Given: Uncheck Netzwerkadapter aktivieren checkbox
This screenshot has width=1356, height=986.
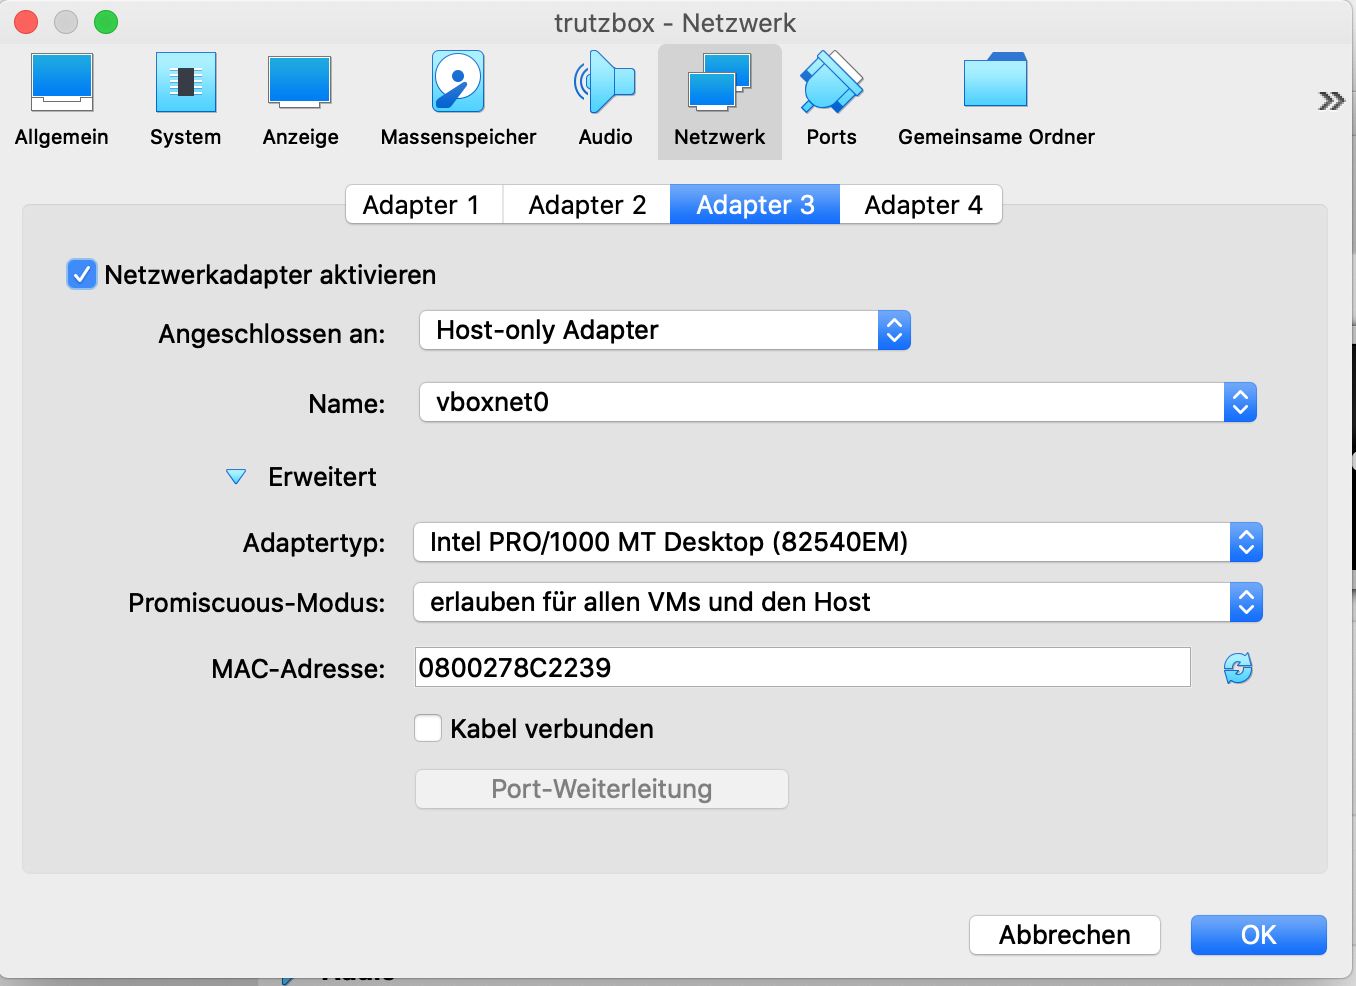Looking at the screenshot, I should tap(82, 274).
